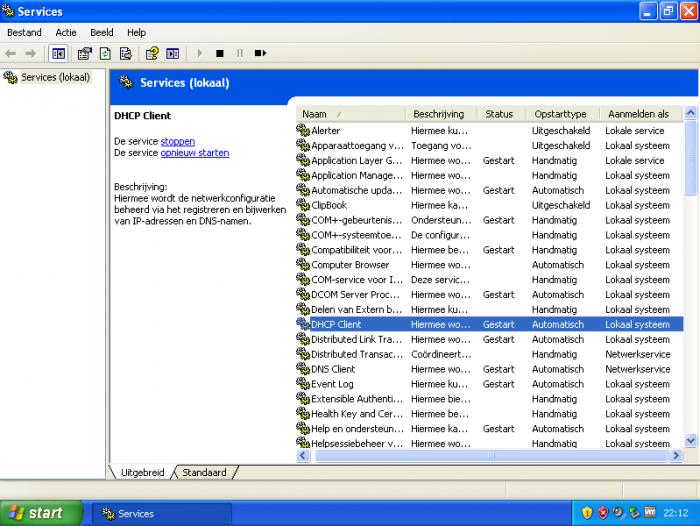The image size is (700, 526).
Task: Select the Health Key and Cer... service
Action: (490, 413)
